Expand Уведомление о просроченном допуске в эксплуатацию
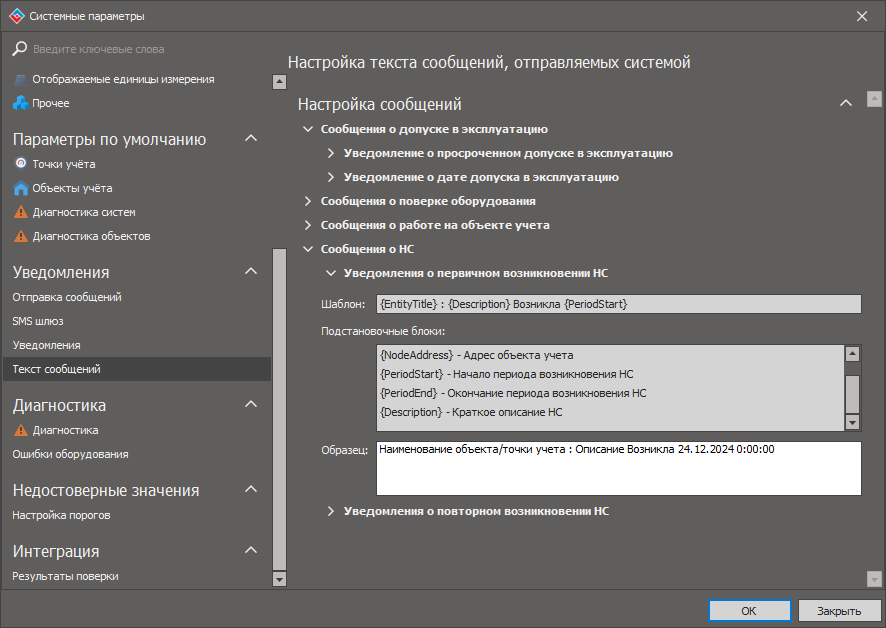 coord(331,153)
